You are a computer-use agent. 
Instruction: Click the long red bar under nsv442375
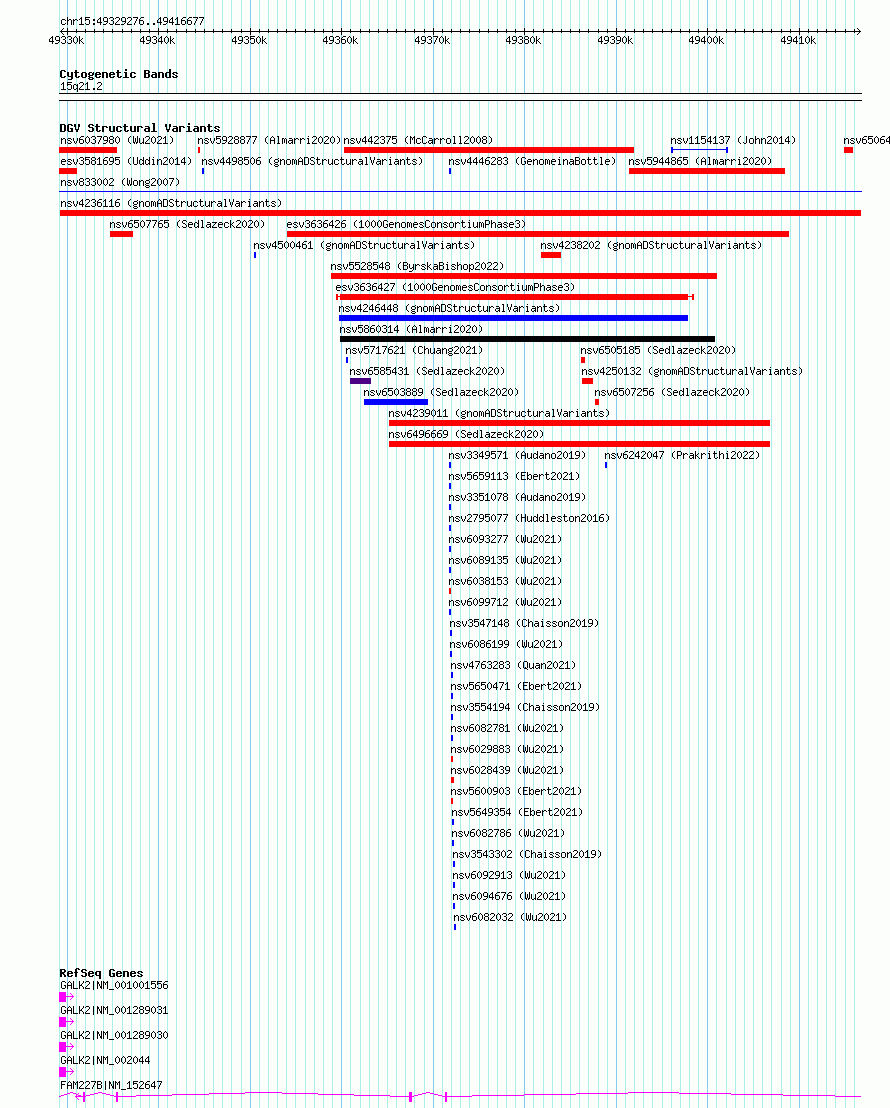pyautogui.click(x=489, y=150)
